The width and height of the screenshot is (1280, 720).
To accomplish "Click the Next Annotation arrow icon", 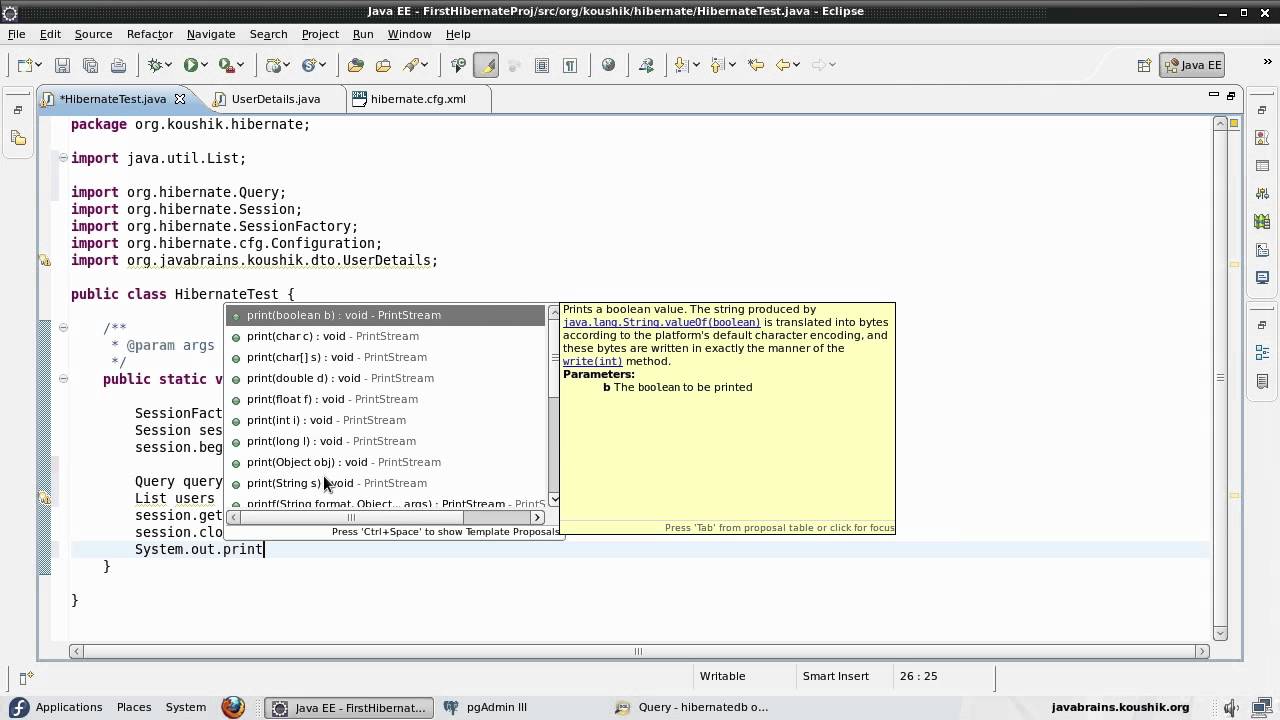I will click(x=681, y=65).
